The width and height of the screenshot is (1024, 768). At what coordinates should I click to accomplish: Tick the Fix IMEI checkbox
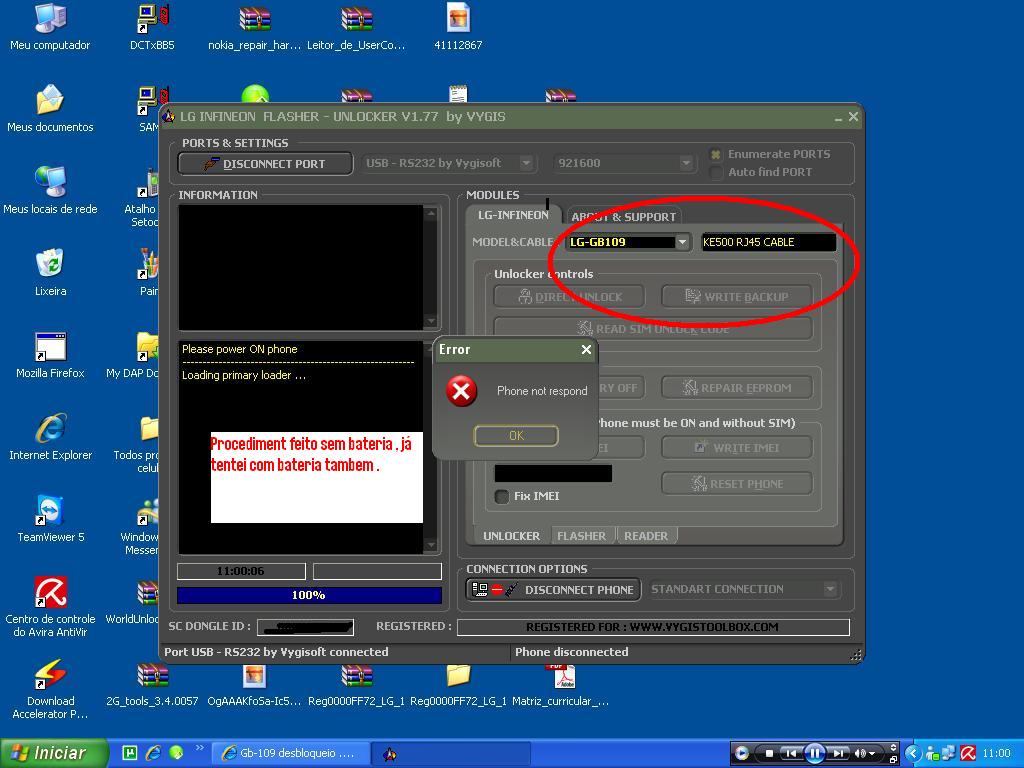pos(502,496)
